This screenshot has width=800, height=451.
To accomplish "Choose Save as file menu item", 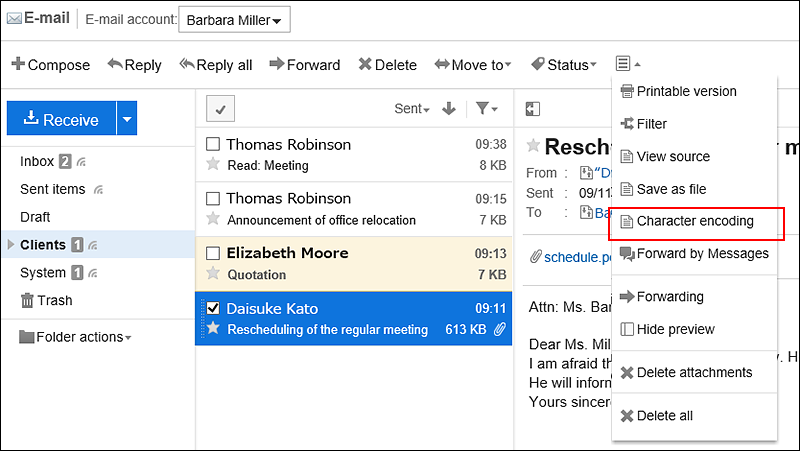I will pos(694,189).
